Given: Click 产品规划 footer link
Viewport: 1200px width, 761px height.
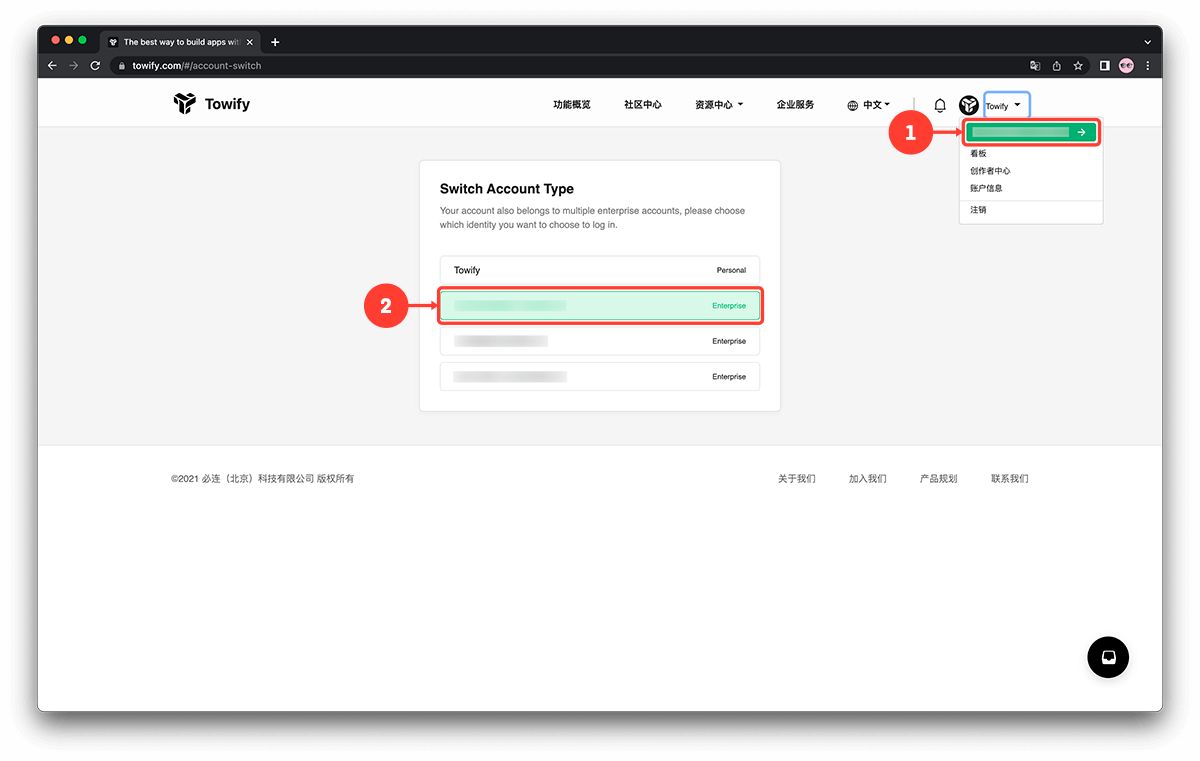Looking at the screenshot, I should pos(939,479).
